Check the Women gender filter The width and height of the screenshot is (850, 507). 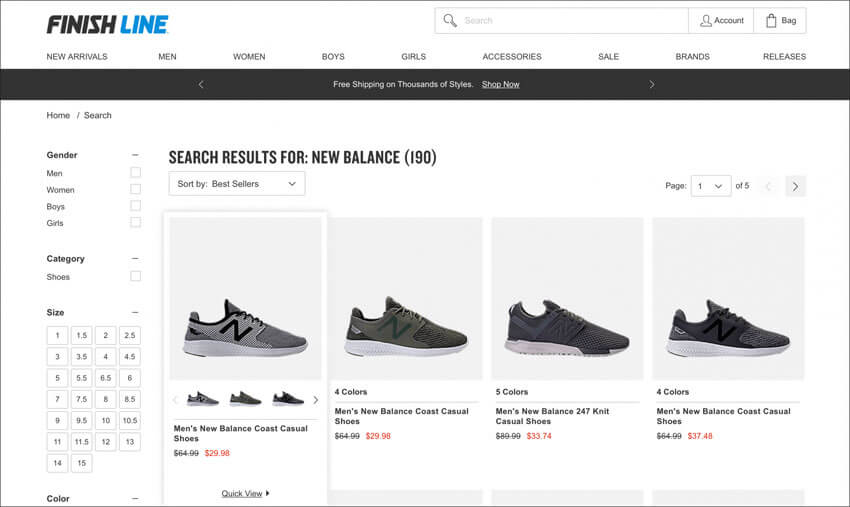[x=136, y=189]
